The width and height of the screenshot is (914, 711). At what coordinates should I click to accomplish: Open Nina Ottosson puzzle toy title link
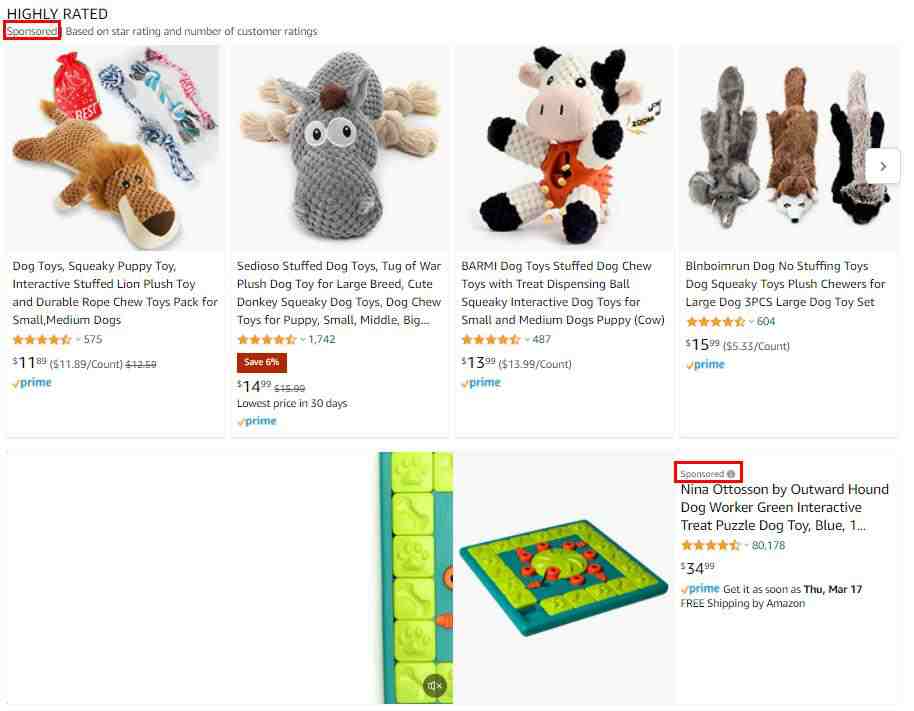coord(785,508)
